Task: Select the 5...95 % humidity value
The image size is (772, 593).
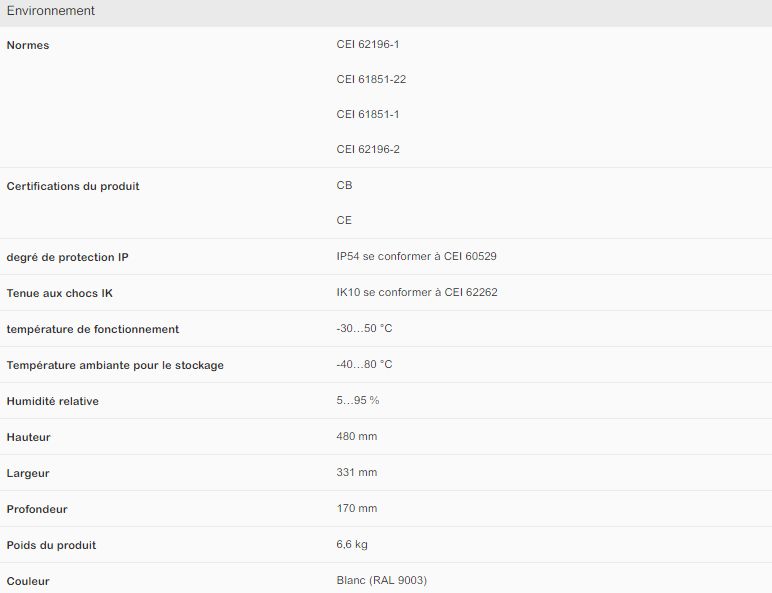Action: tap(358, 400)
